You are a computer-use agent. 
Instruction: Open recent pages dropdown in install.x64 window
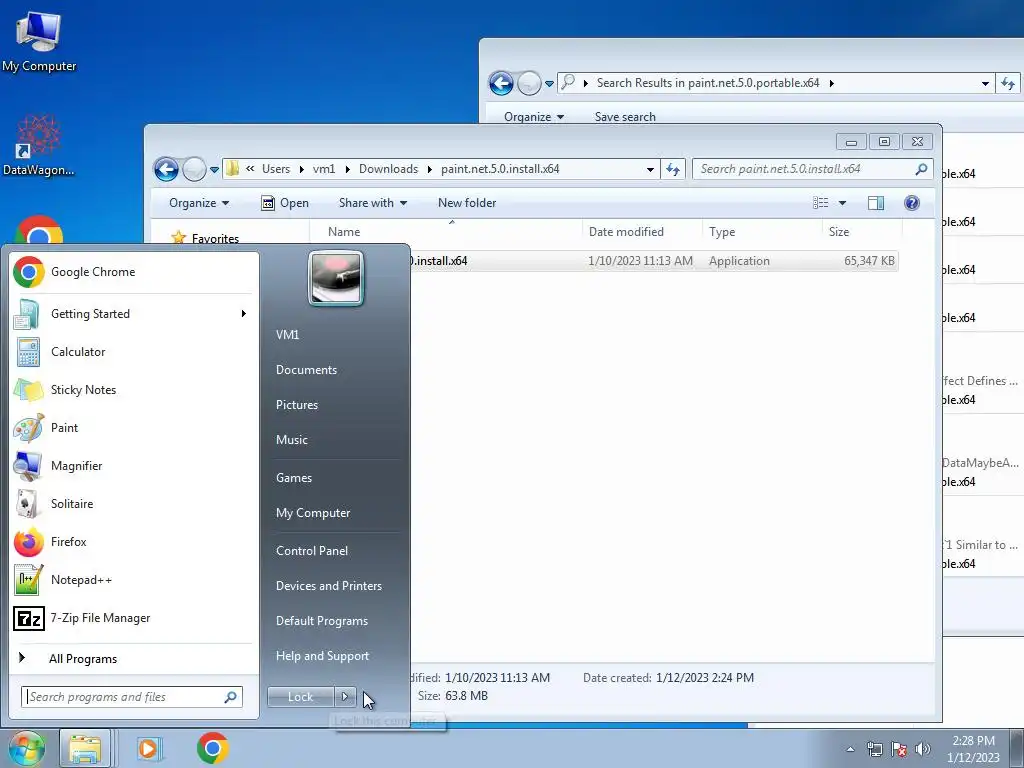[214, 170]
